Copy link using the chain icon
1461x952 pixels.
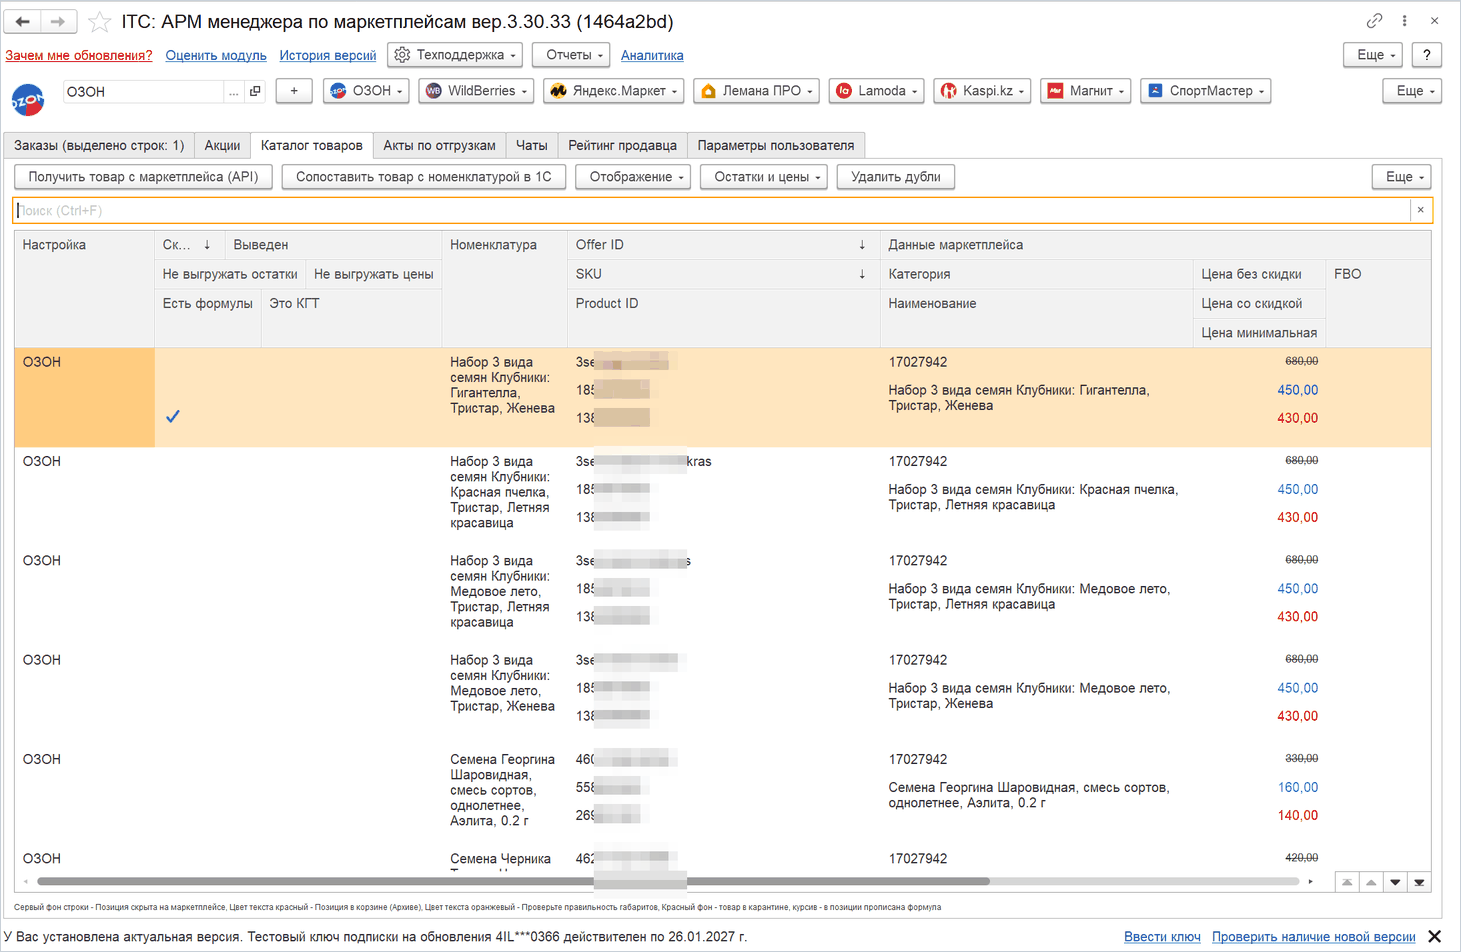pyautogui.click(x=1374, y=21)
